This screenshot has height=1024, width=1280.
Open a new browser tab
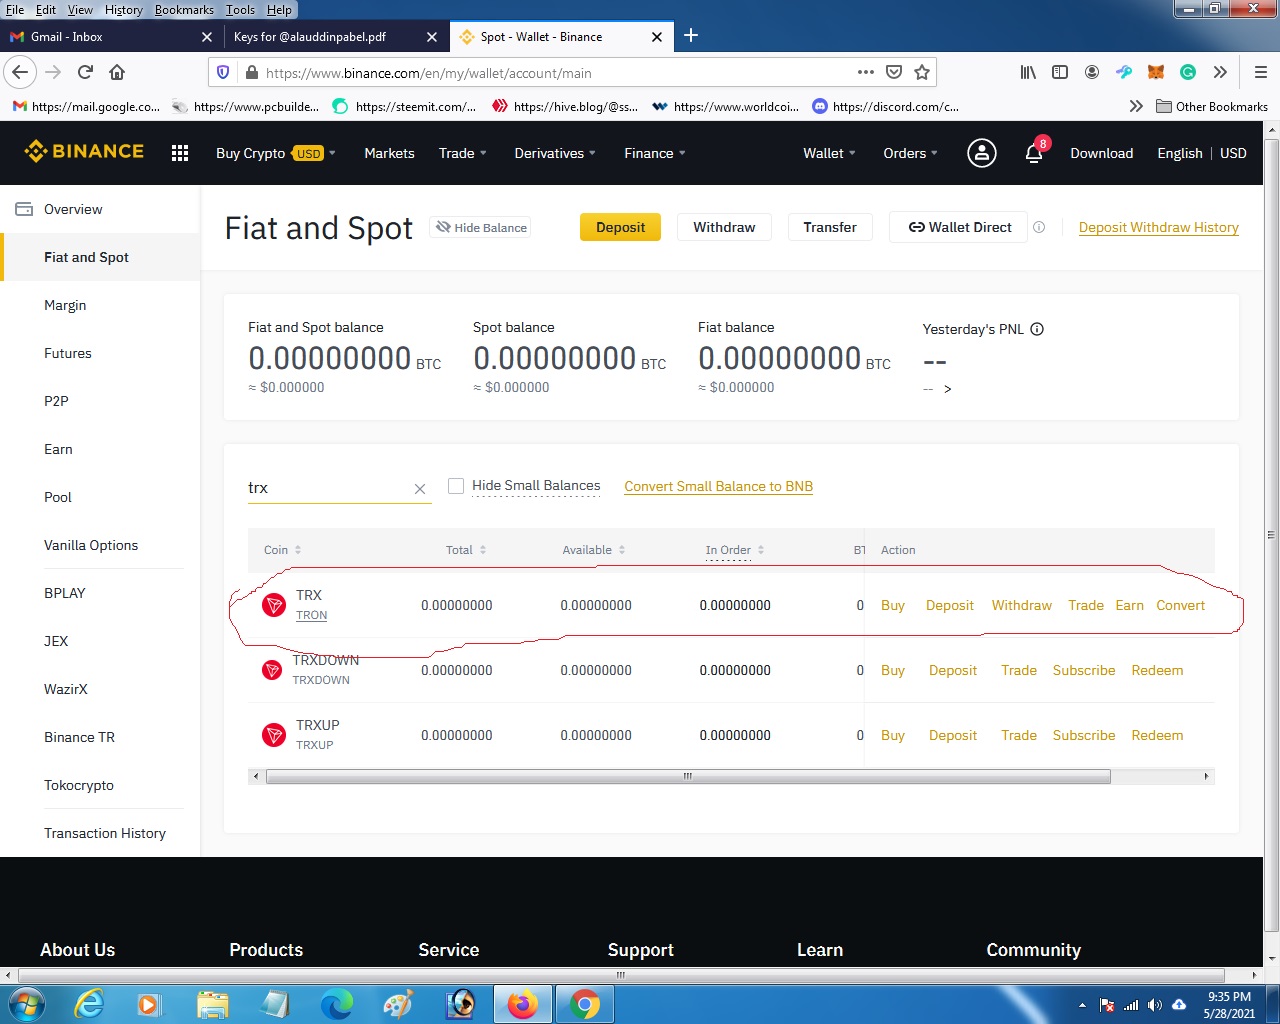coord(691,36)
